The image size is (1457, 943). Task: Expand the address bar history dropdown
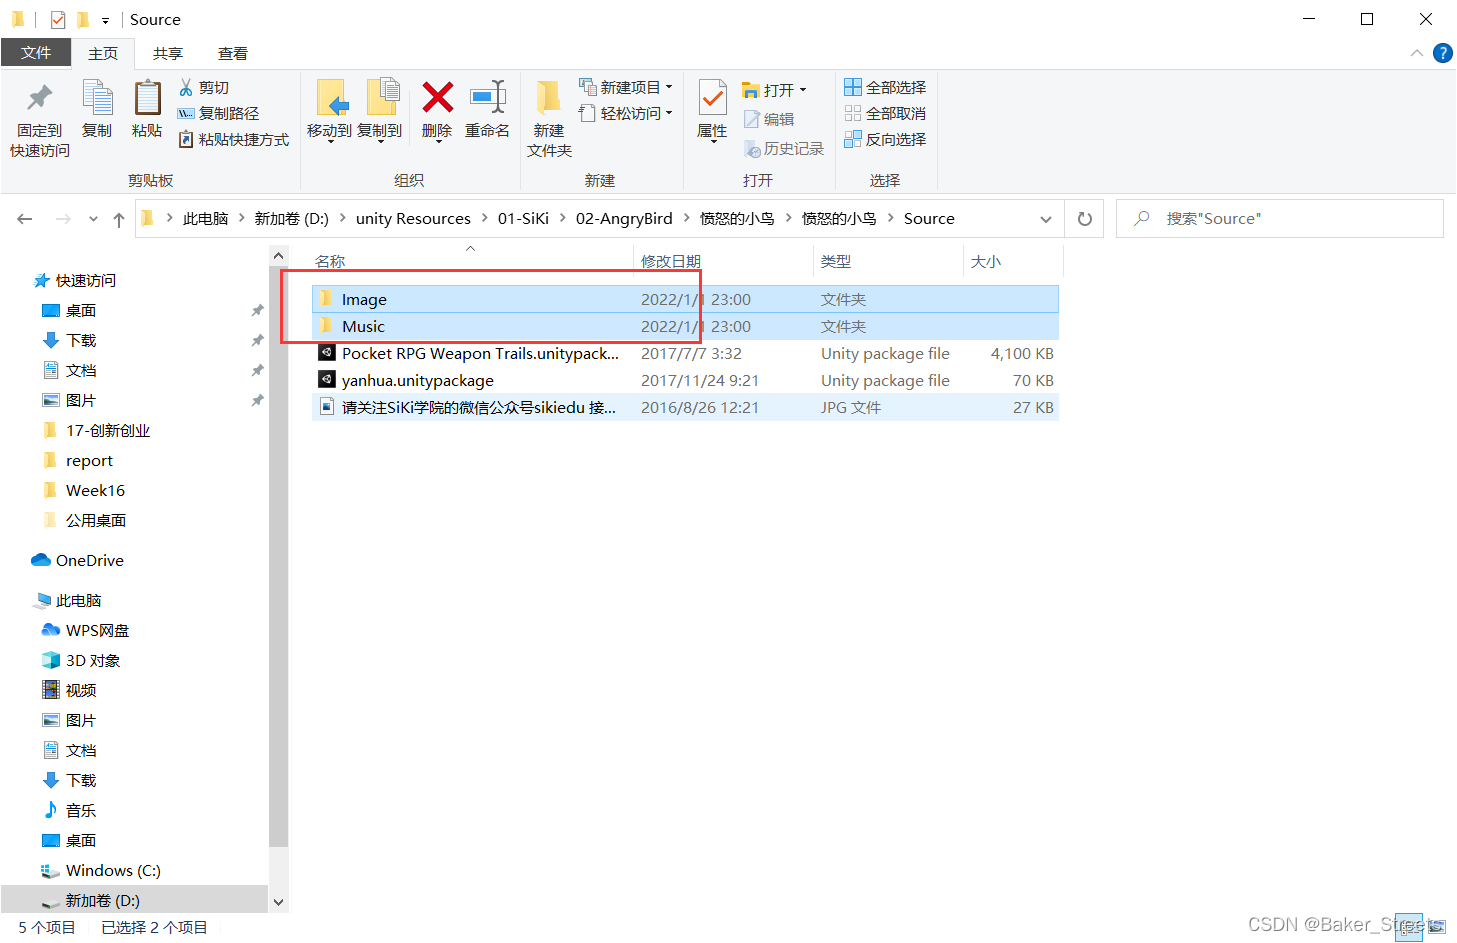[x=1046, y=219]
